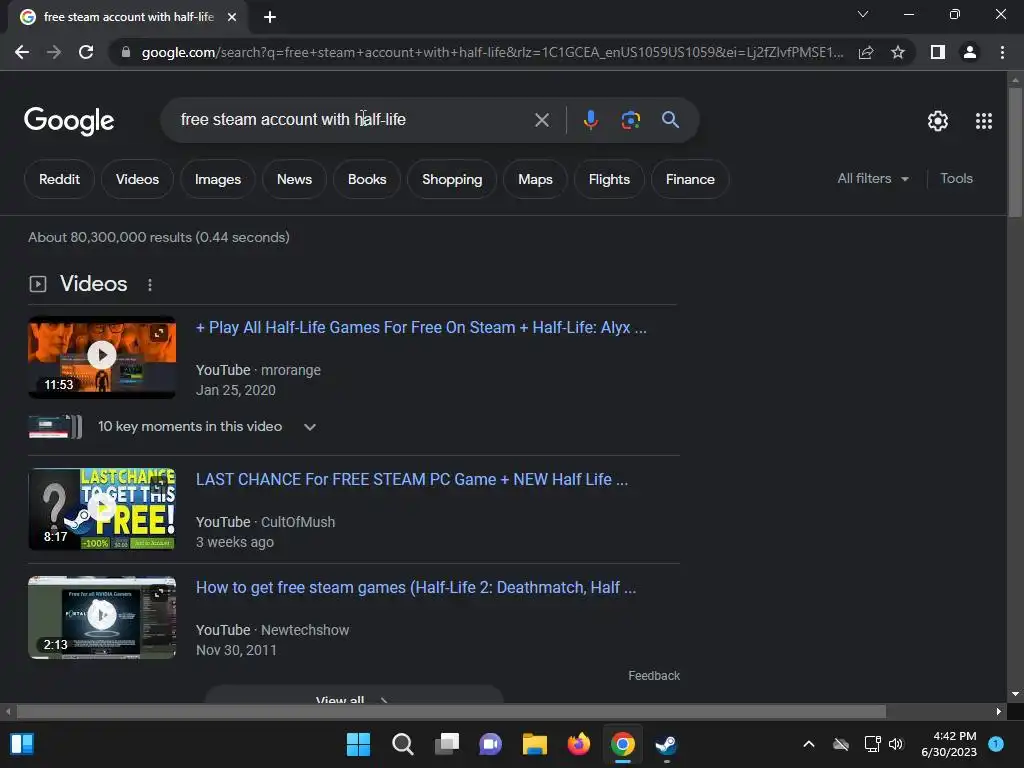This screenshot has width=1024, height=768.
Task: Open the volume speaker tray icon
Action: tap(896, 744)
